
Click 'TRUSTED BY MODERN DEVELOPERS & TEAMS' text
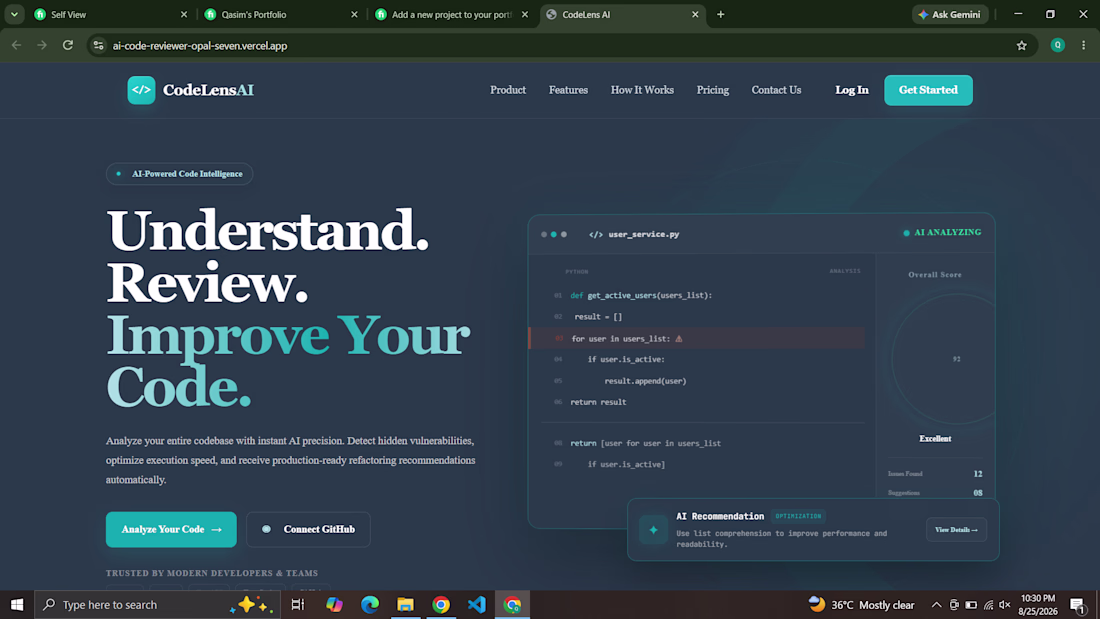click(x=212, y=573)
